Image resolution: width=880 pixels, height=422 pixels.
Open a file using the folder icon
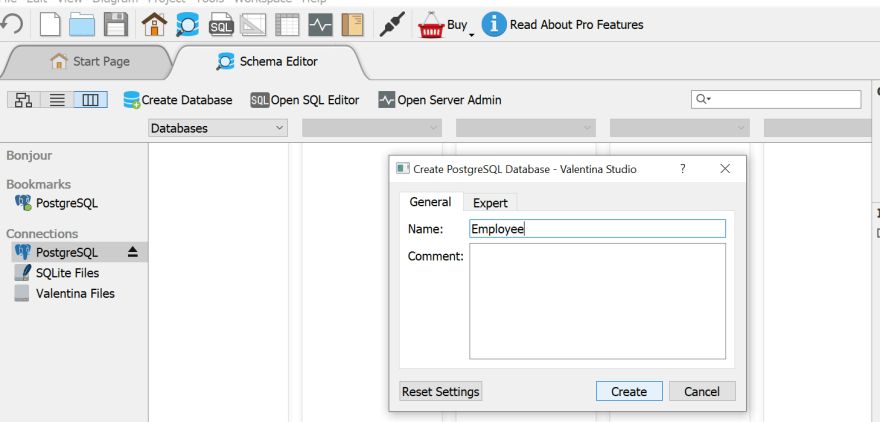82,25
